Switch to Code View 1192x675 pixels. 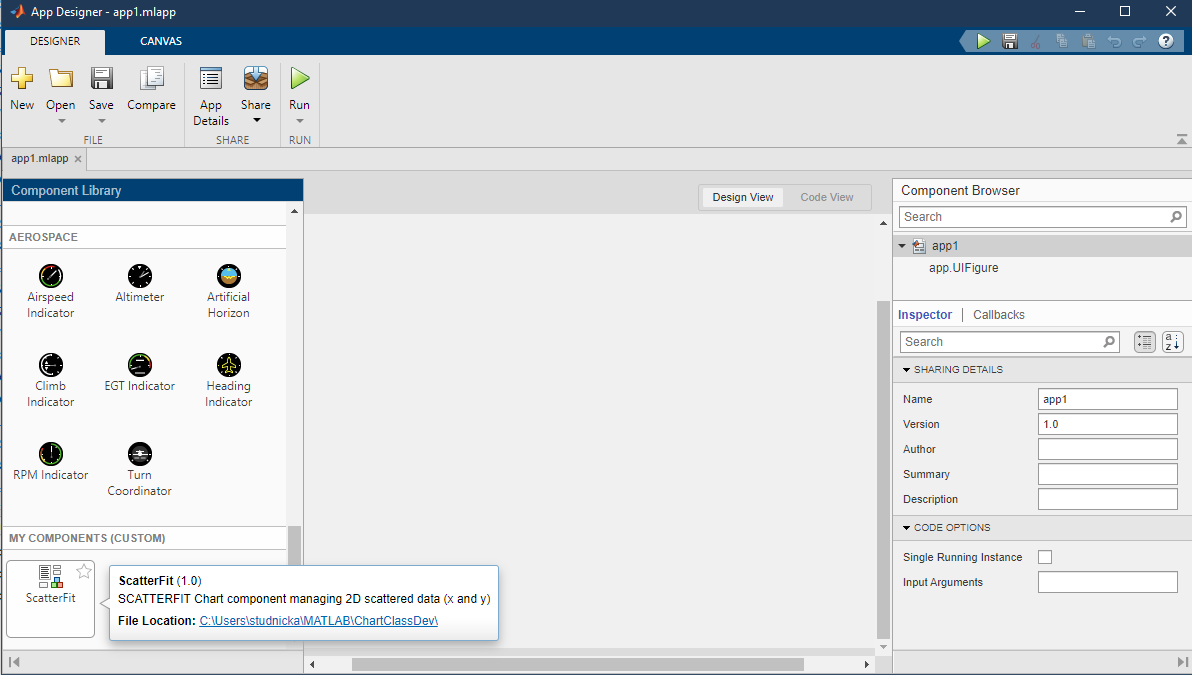point(826,197)
